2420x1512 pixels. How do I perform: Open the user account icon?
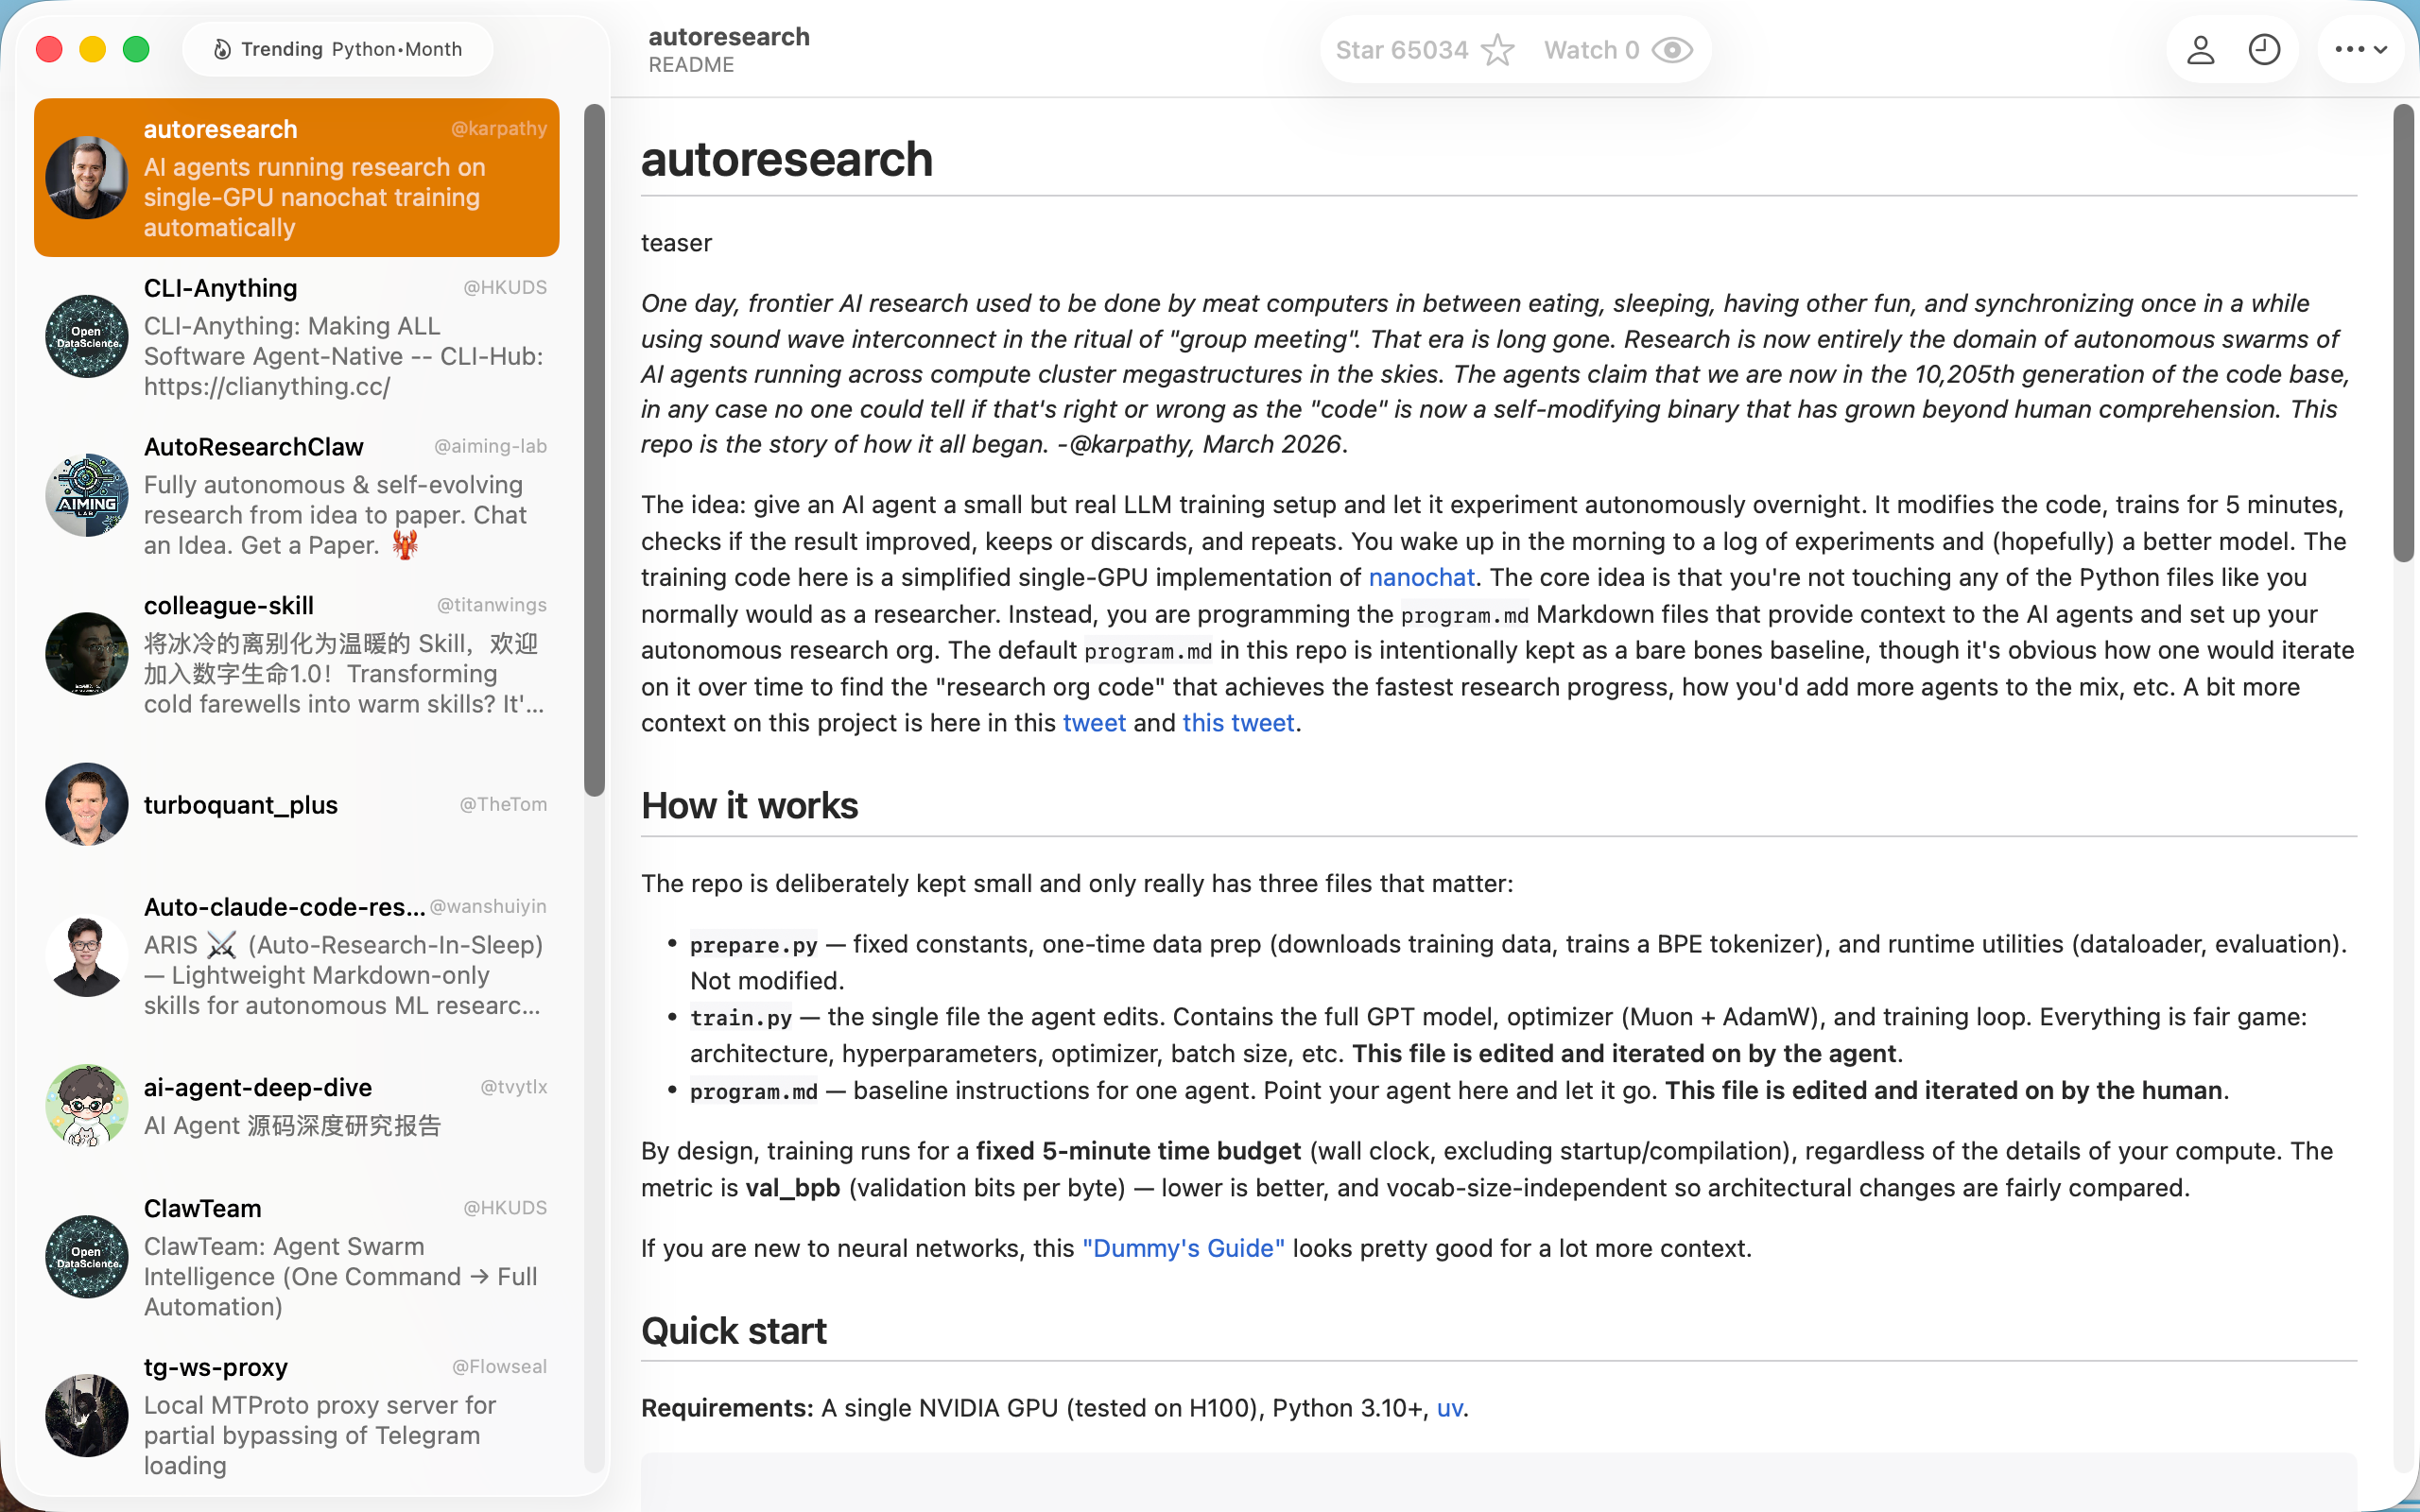coord(2200,50)
